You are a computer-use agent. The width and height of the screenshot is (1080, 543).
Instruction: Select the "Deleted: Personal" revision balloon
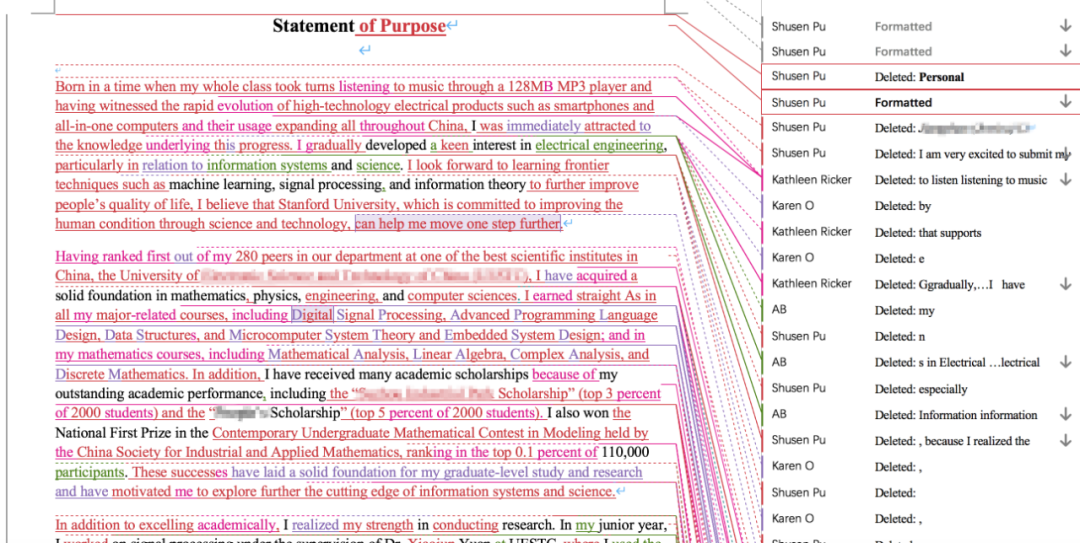[x=919, y=76]
